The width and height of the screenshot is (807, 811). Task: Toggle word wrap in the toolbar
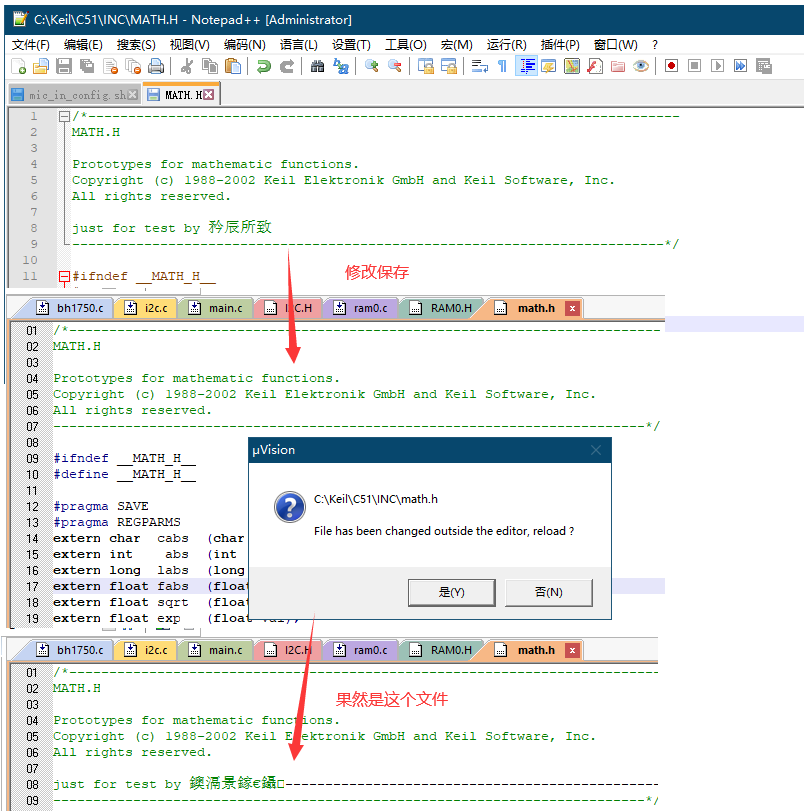point(479,66)
